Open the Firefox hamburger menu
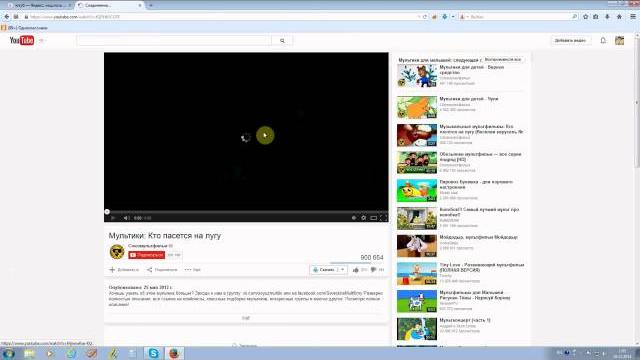Screen dimensions: 640x360 pos(633,17)
